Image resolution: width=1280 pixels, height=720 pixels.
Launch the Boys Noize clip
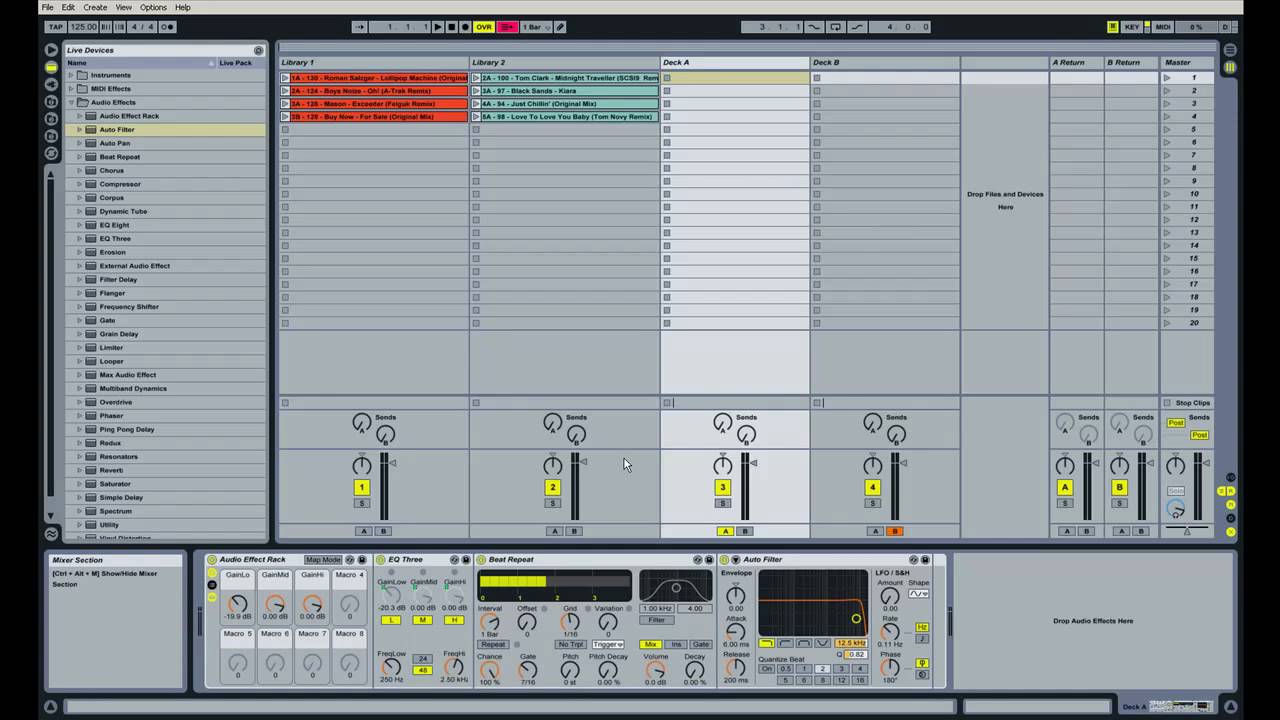pos(285,91)
